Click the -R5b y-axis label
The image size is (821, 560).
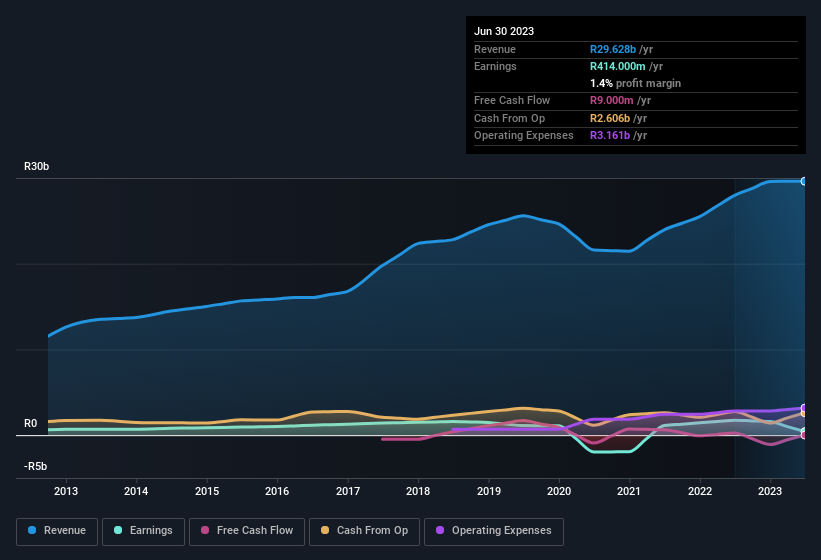(35, 466)
